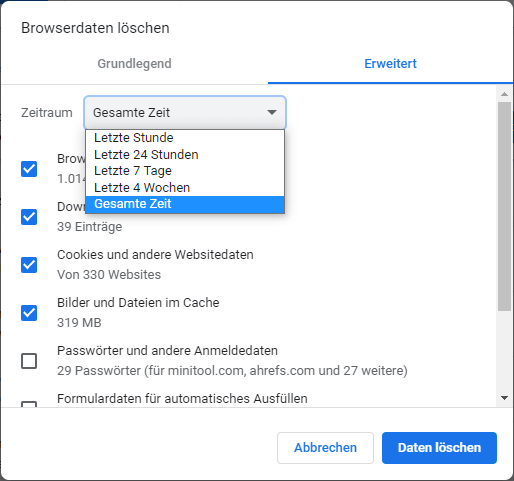Enable 'Passwörter und andere Anmeldedaten' checkbox
The width and height of the screenshot is (514, 481).
pyautogui.click(x=29, y=361)
